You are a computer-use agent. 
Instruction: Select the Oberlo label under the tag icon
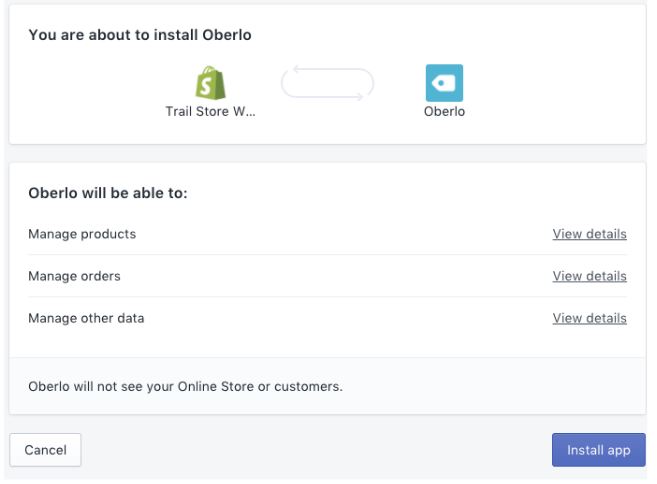tap(444, 111)
